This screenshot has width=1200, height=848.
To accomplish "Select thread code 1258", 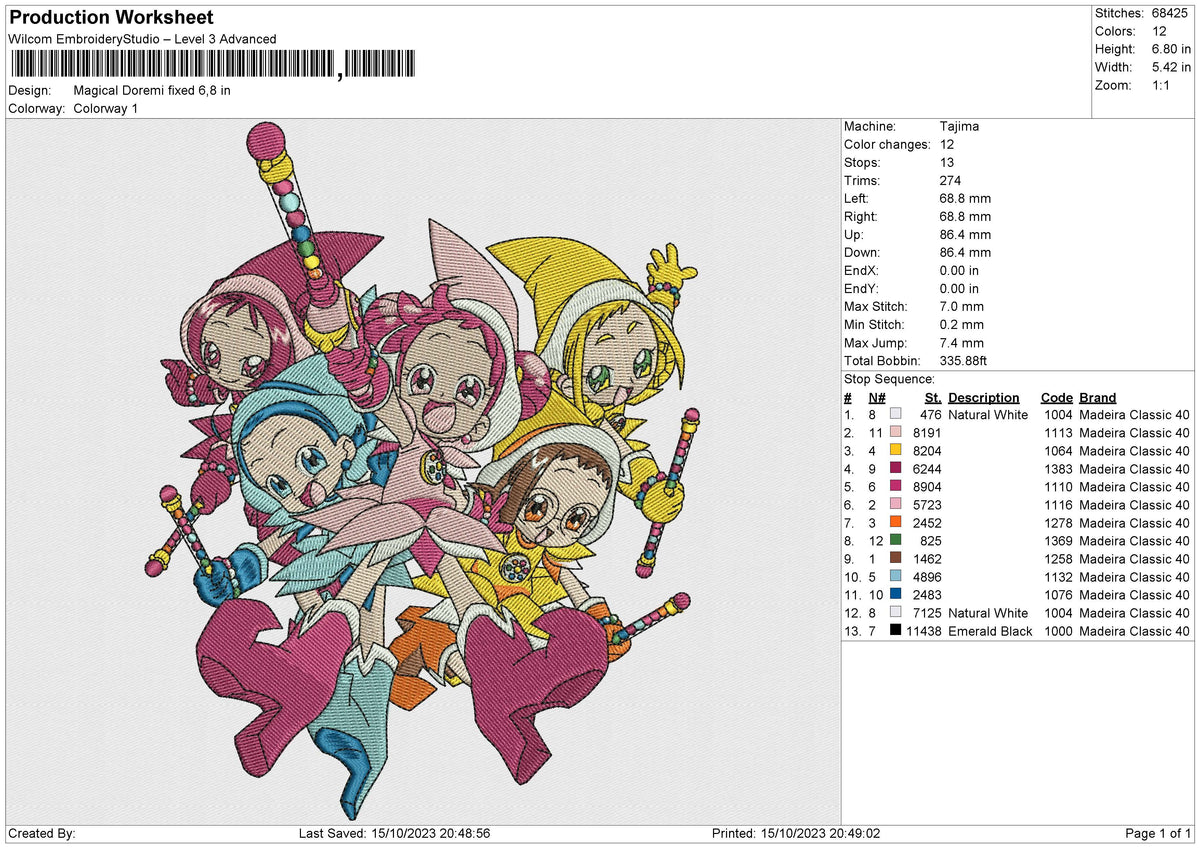I will [x=1058, y=559].
